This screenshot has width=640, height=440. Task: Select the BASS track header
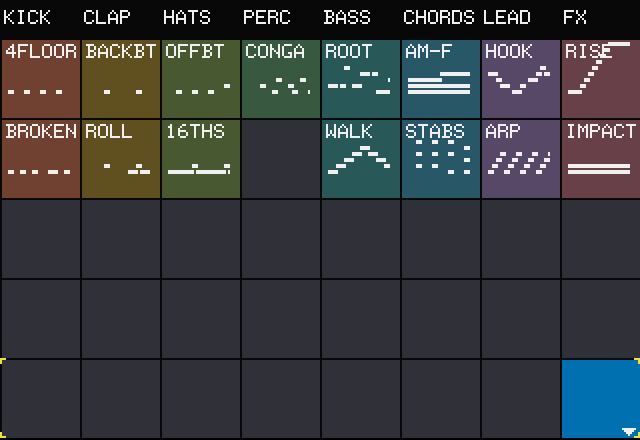point(347,18)
